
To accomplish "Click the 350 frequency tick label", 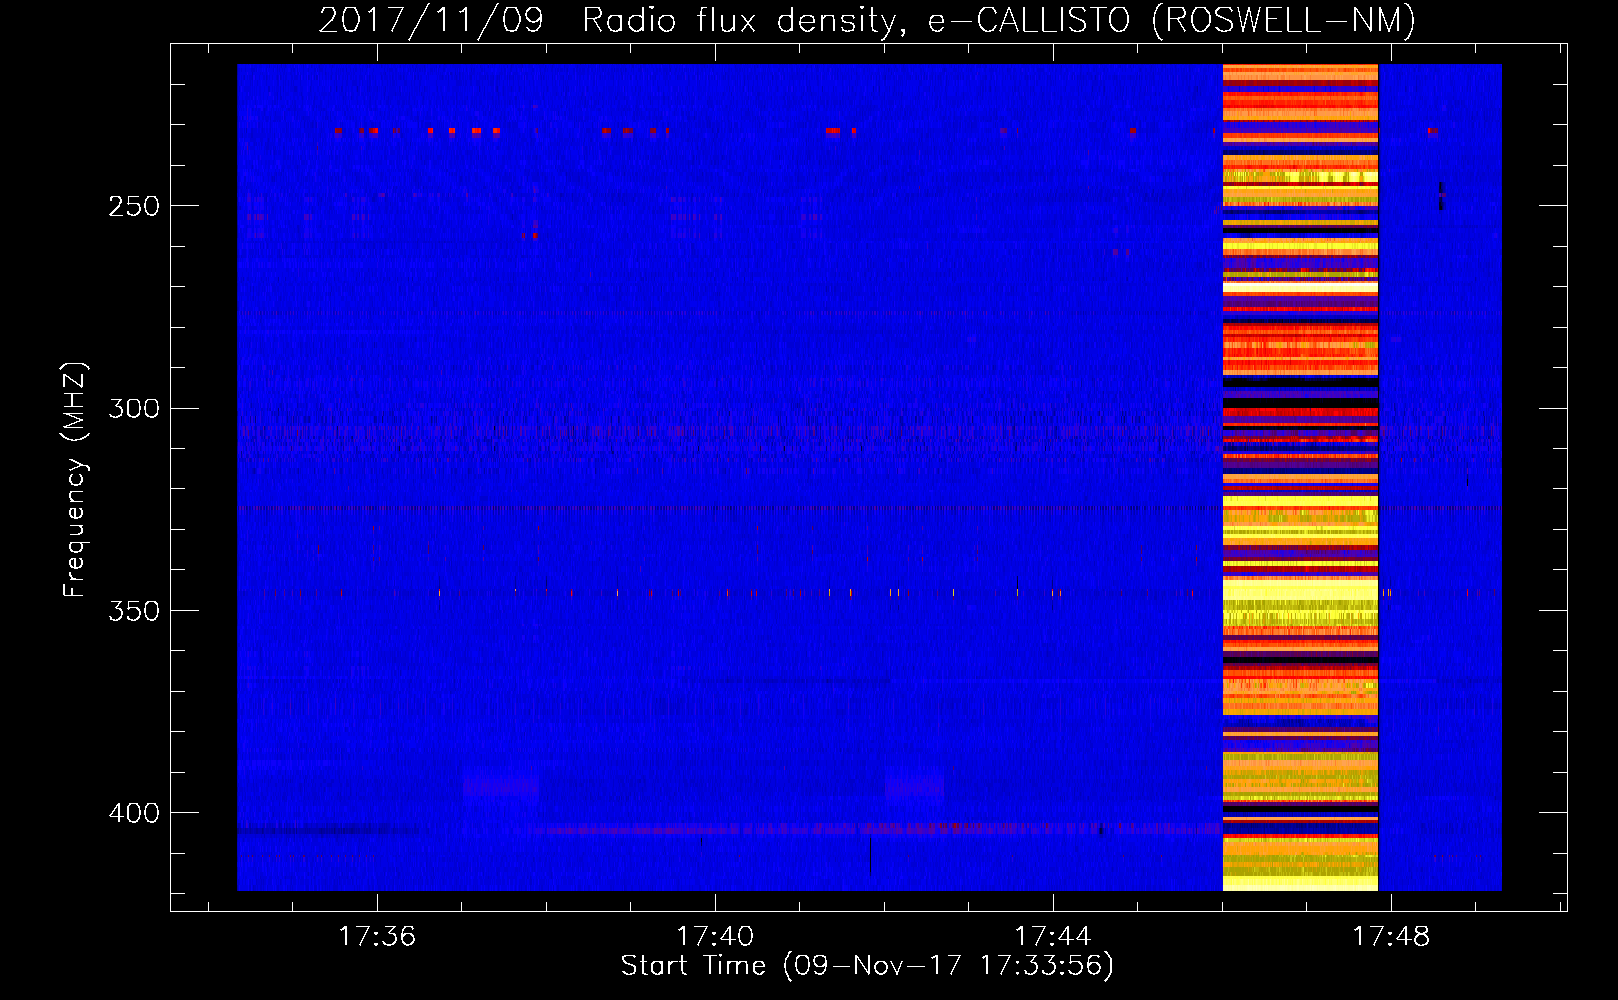I will pyautogui.click(x=134, y=610).
